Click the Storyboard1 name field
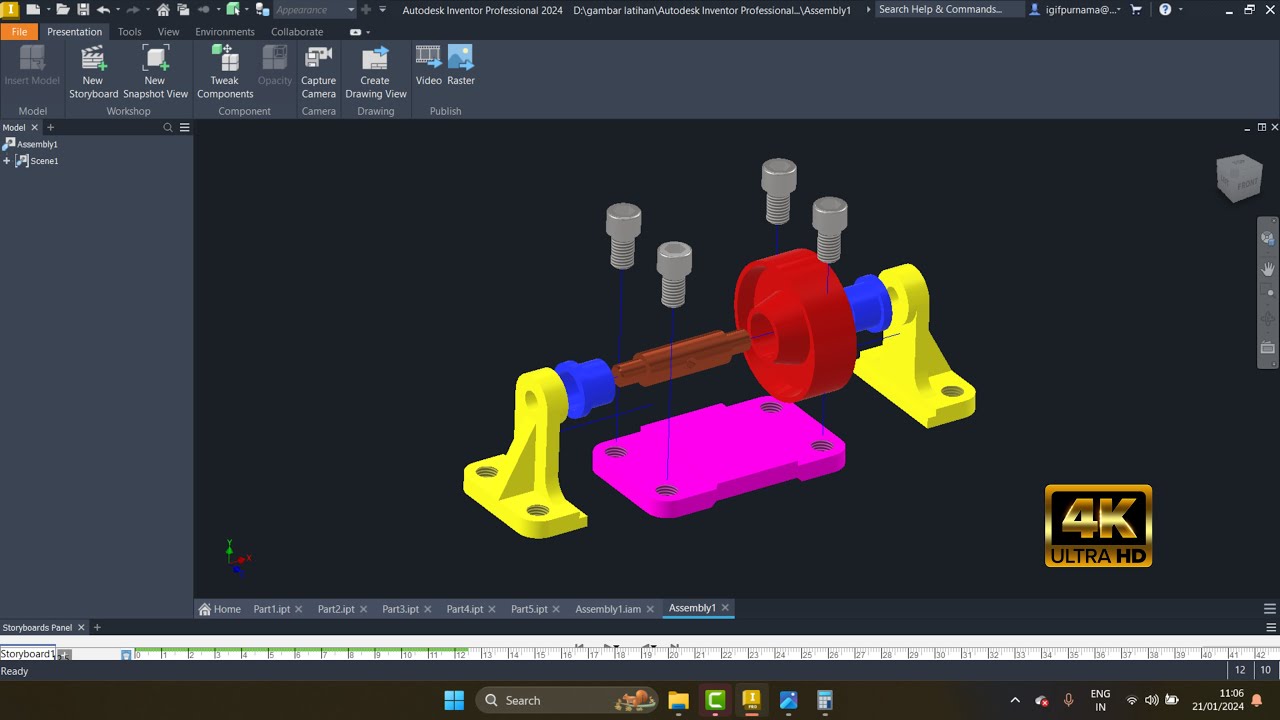 [27, 654]
